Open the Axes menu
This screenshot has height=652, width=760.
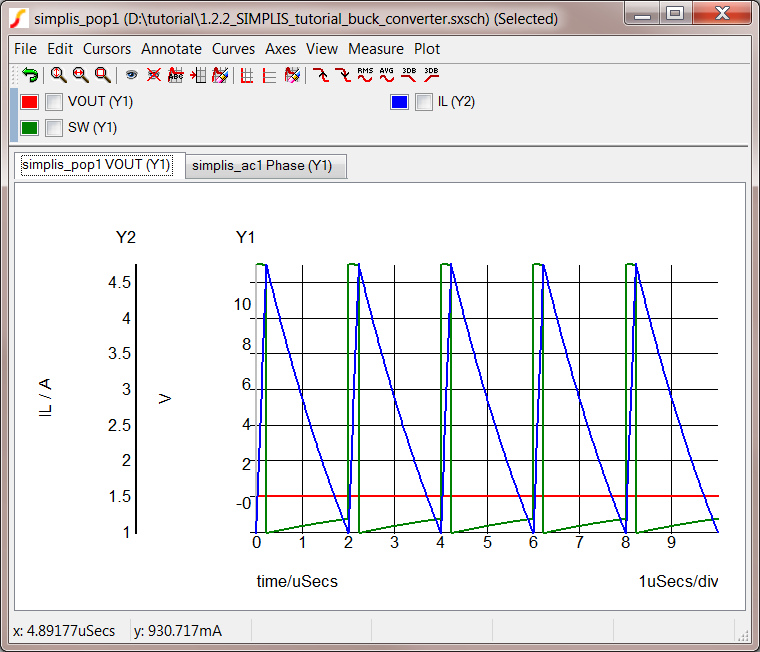(280, 49)
